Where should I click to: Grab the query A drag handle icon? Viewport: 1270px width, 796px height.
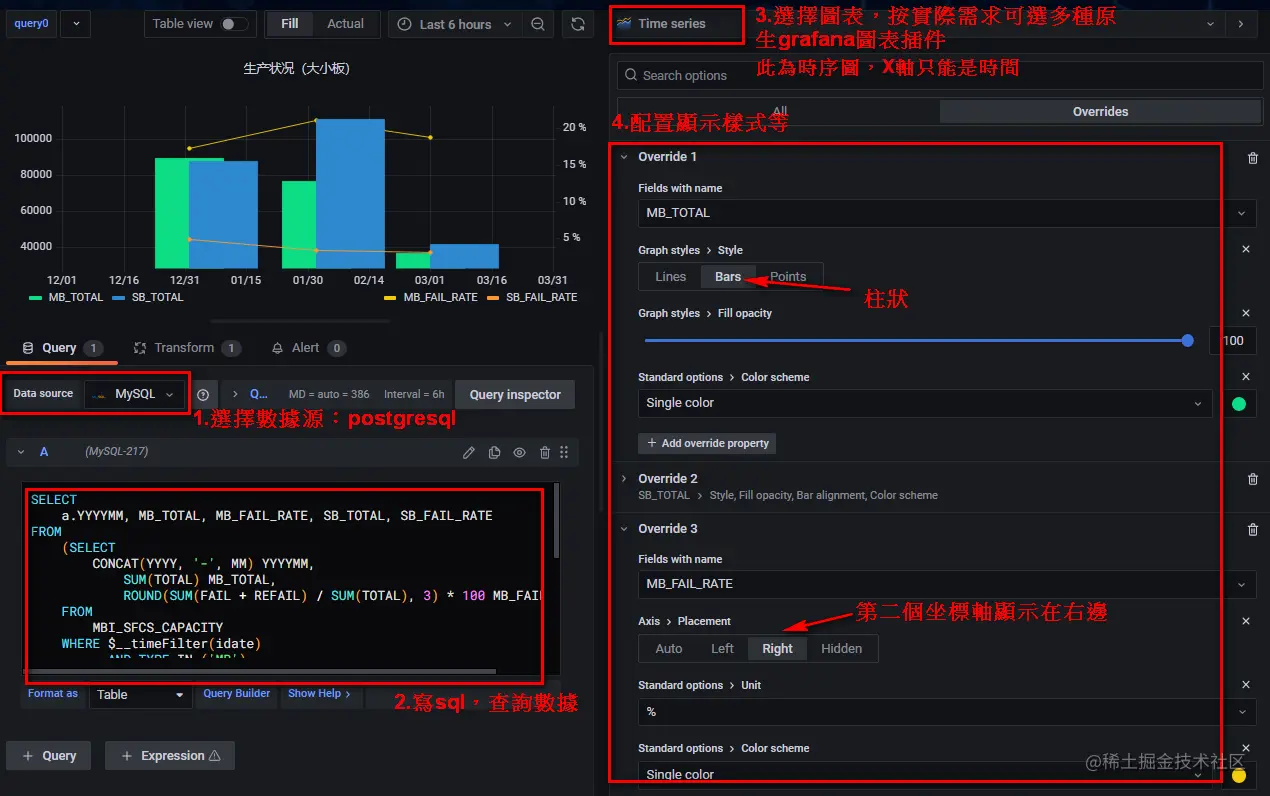tap(564, 452)
